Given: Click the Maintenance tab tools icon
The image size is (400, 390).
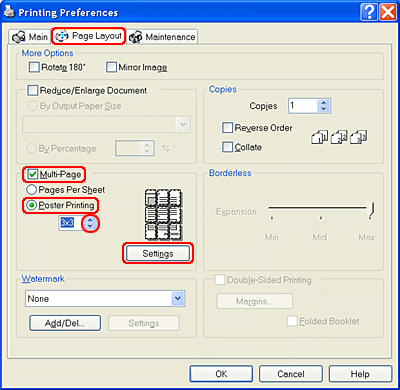Looking at the screenshot, I should click(136, 37).
